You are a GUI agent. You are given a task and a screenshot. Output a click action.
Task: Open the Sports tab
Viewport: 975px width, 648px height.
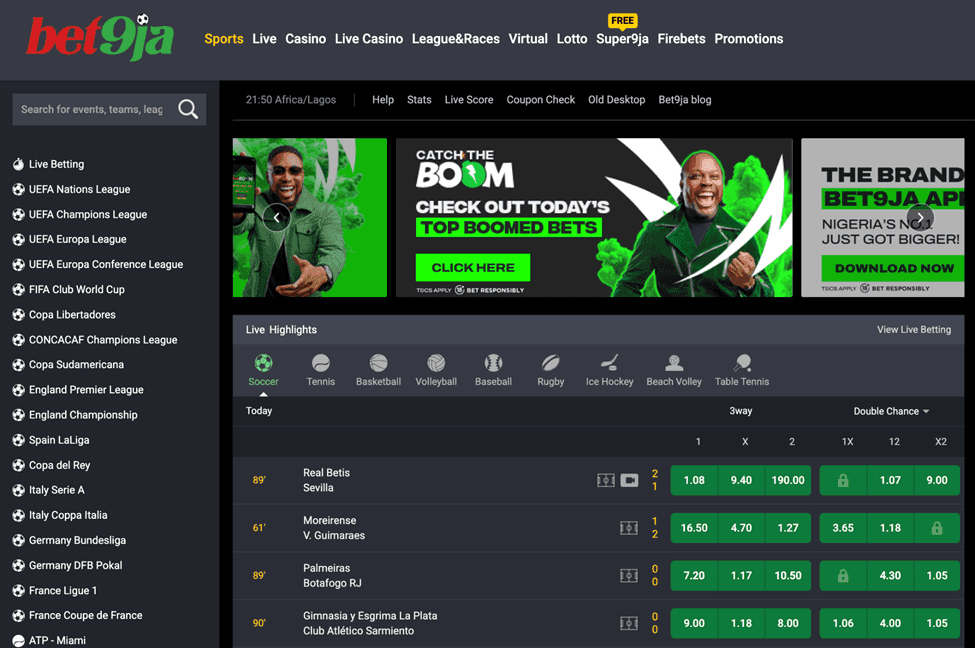pos(224,39)
